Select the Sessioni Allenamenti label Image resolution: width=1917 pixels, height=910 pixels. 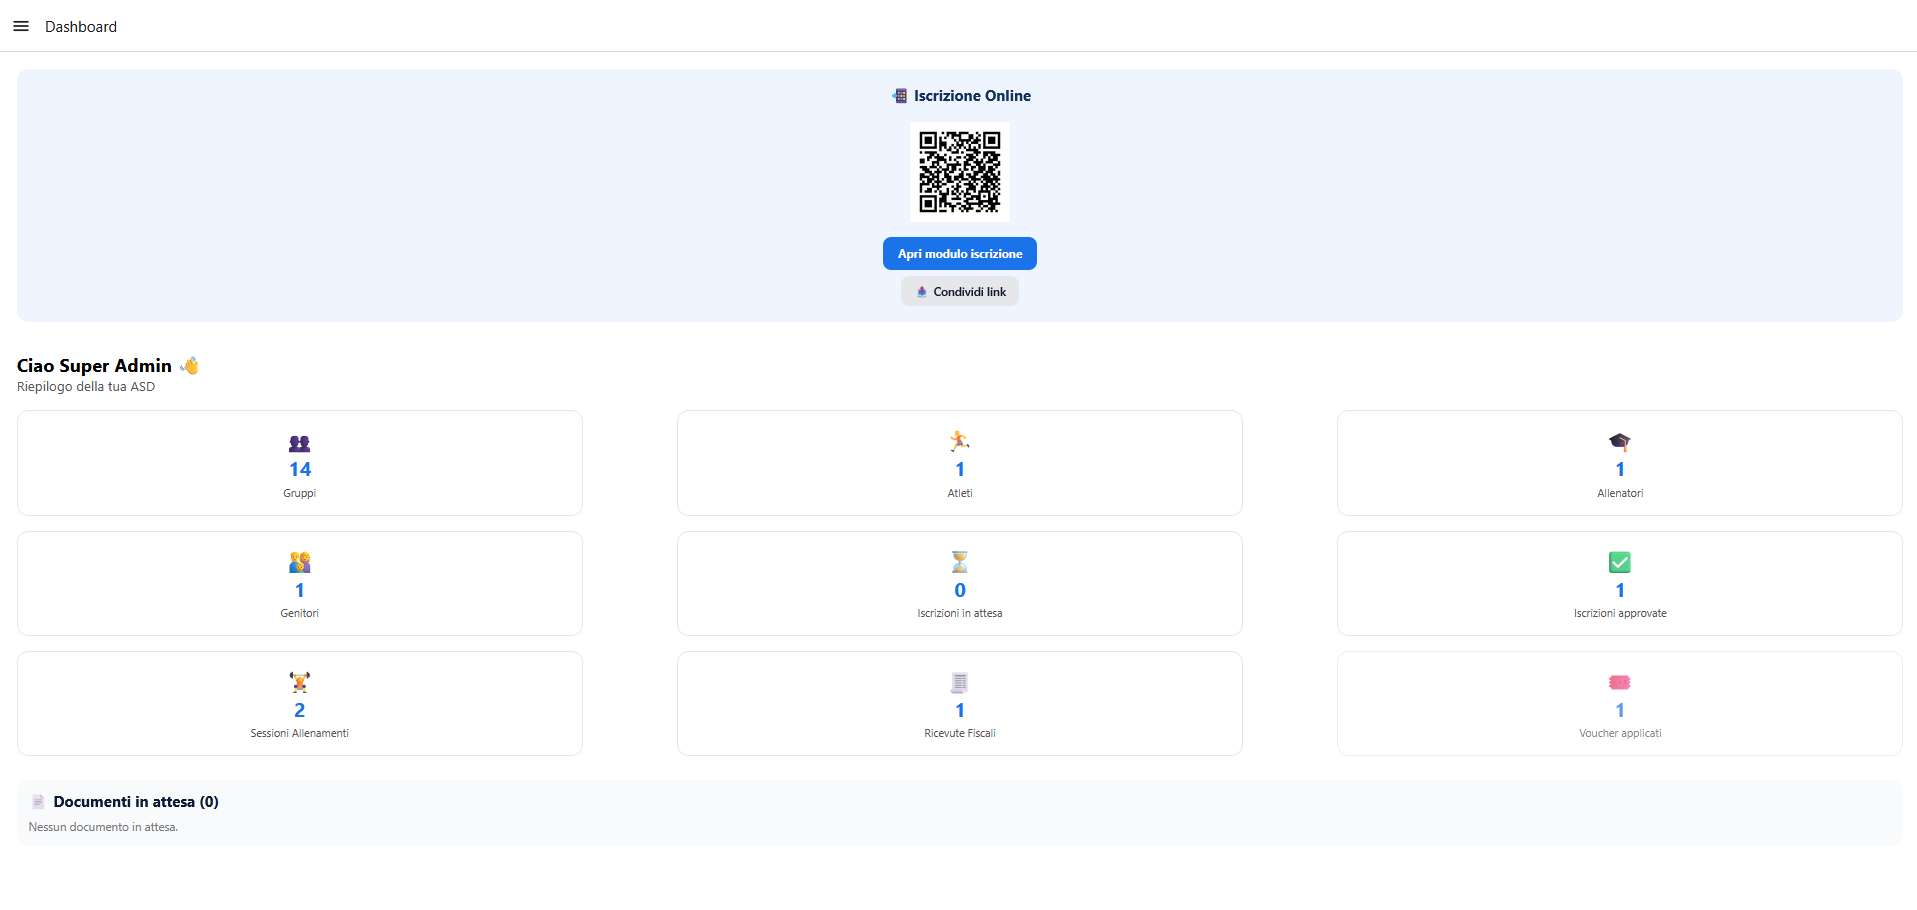[299, 733]
